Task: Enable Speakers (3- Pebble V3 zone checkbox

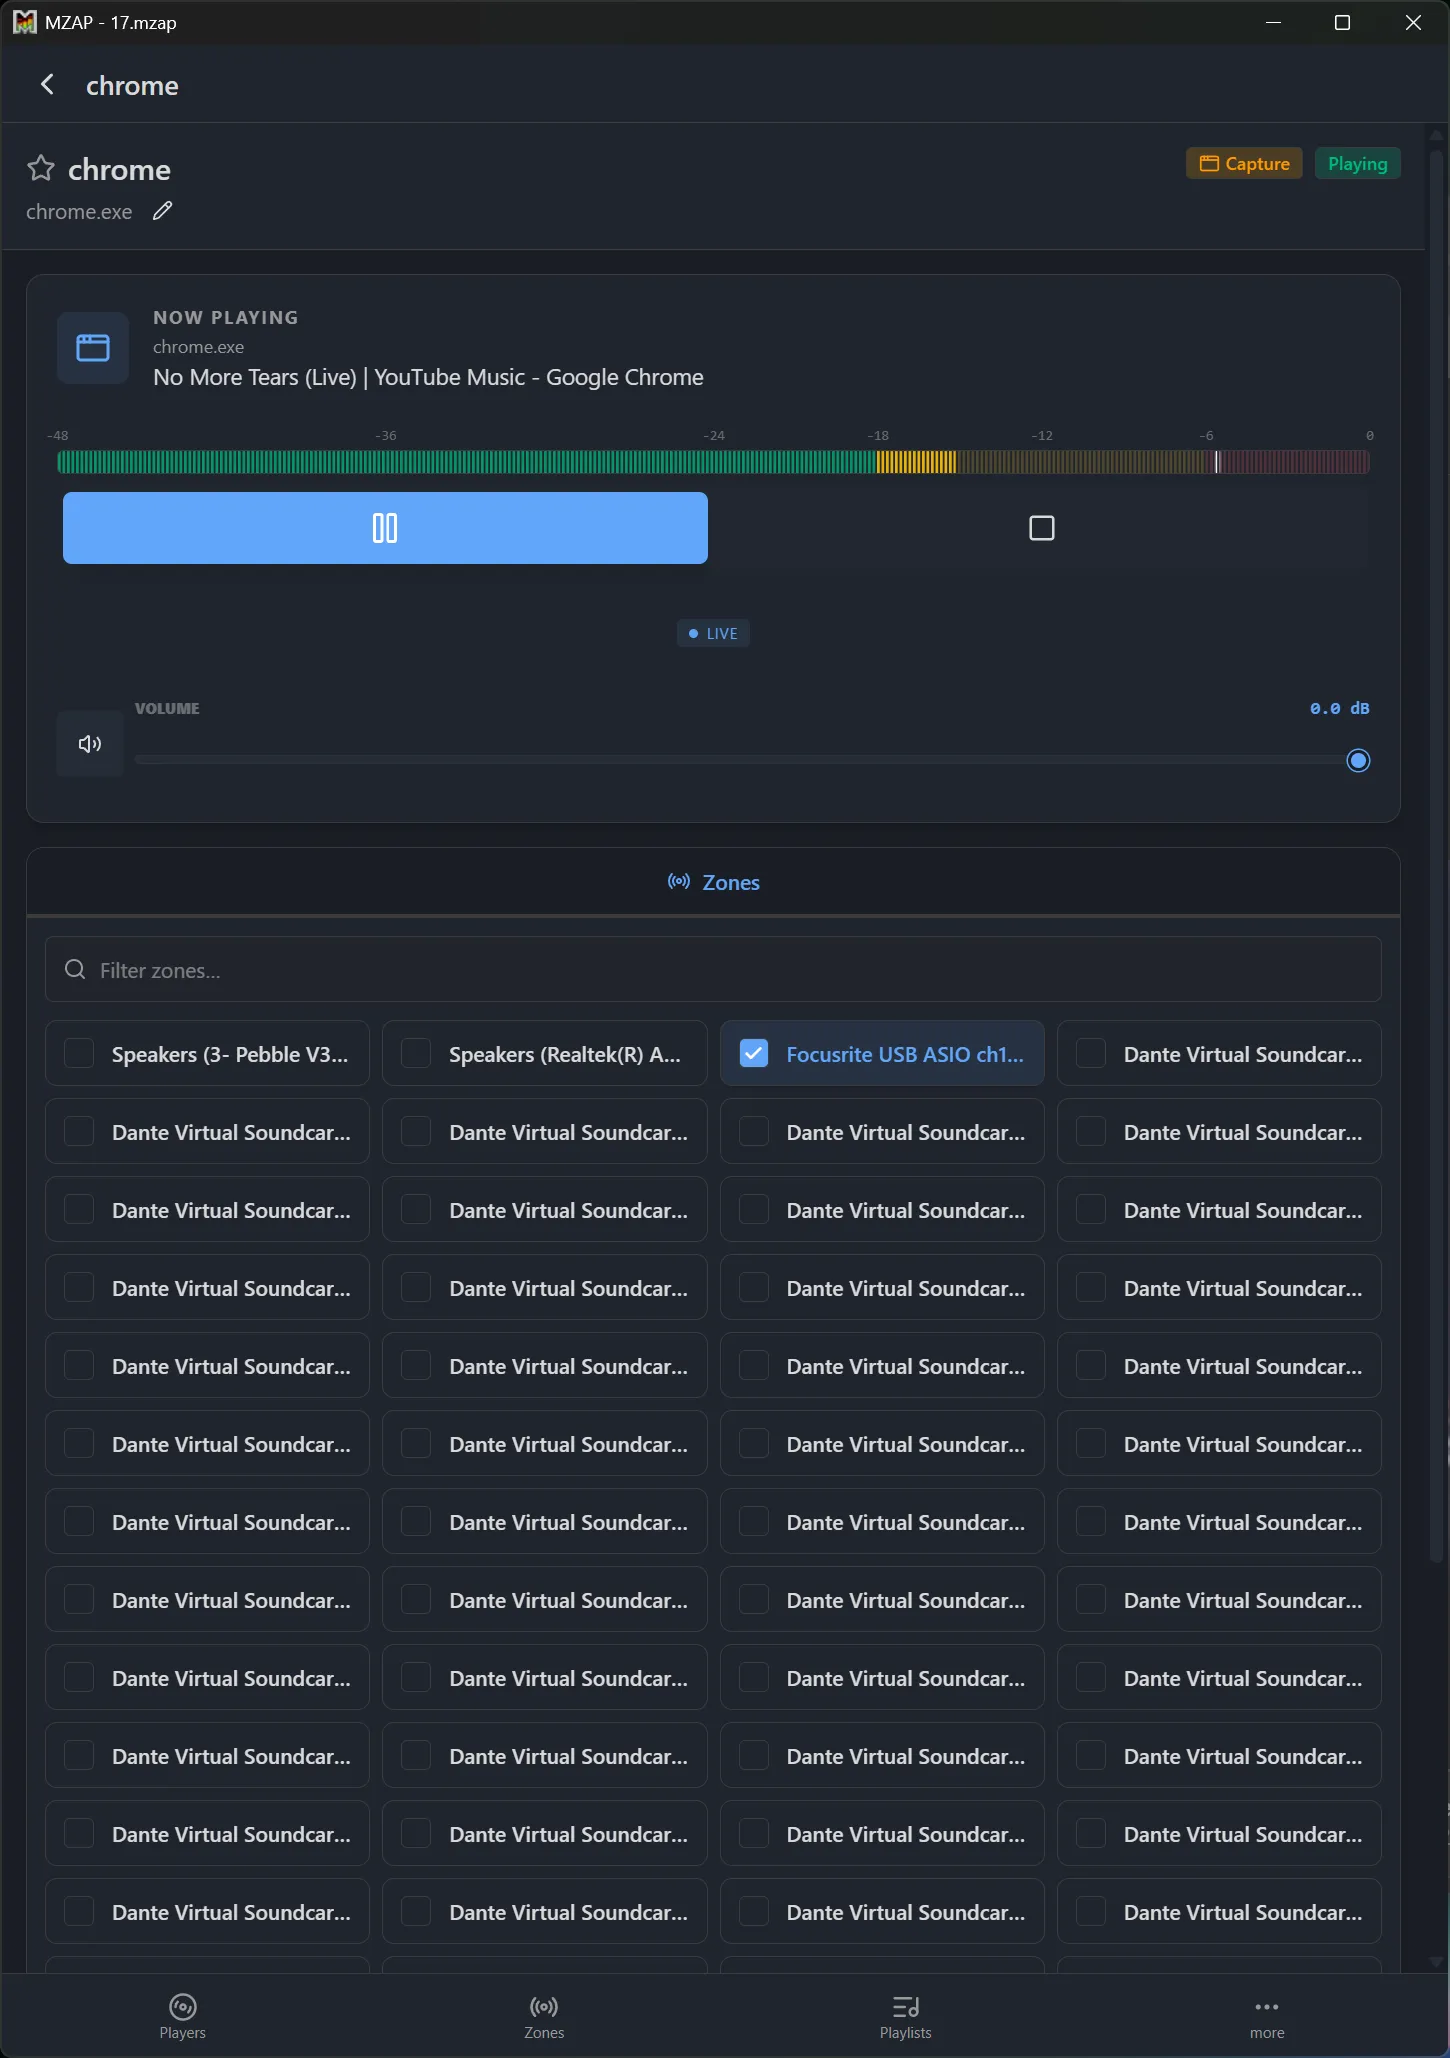Action: 79,1053
